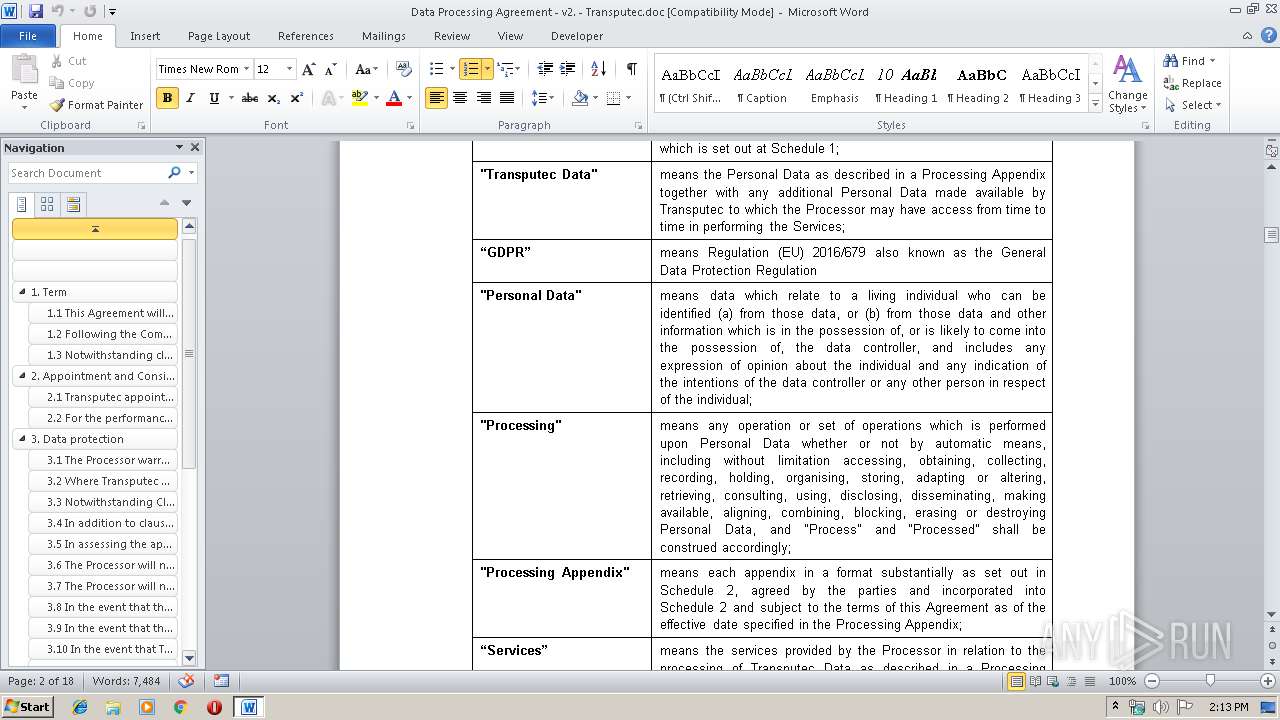Toggle Underline formatting

coord(214,98)
